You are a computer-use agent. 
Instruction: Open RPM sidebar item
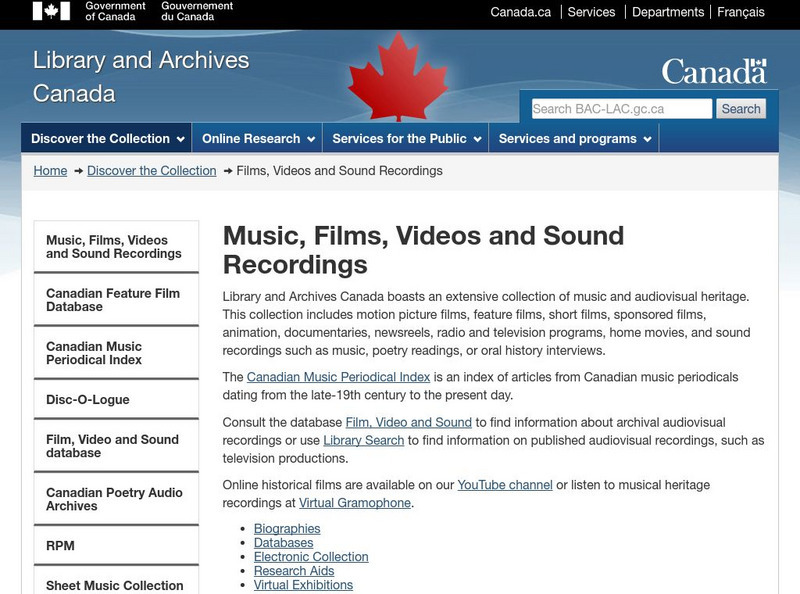(116, 545)
